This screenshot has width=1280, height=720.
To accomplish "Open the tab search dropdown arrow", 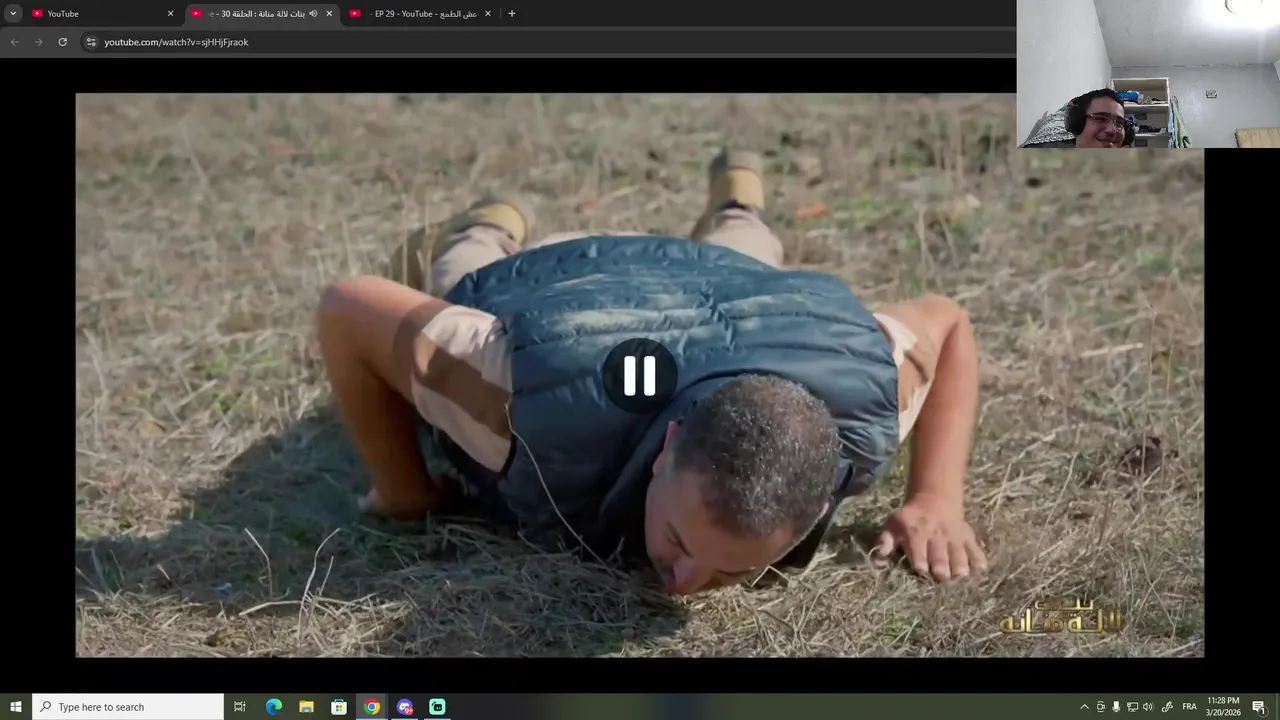I will [13, 13].
